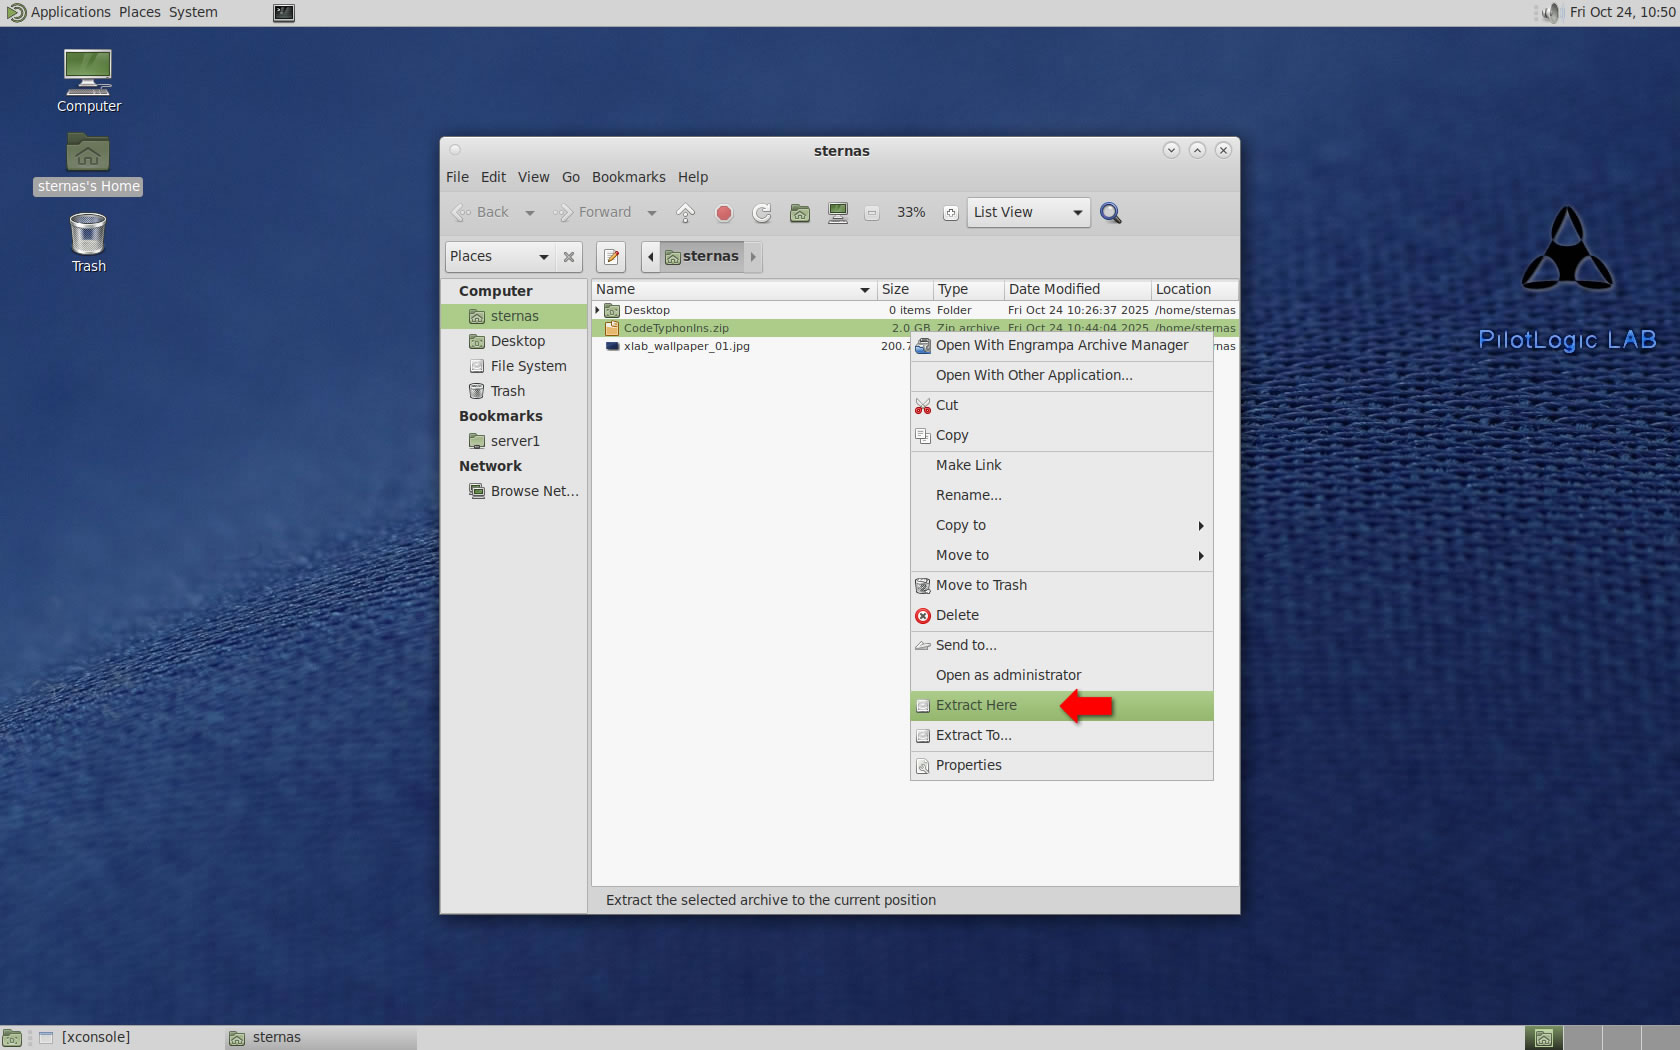Viewport: 1680px width, 1050px height.
Task: Expand the Desktop folder row
Action: [598, 310]
